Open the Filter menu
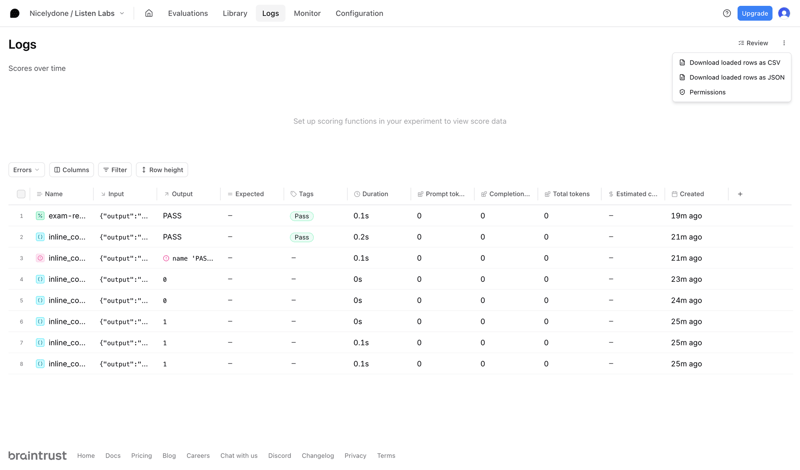The height and width of the screenshot is (470, 800). pyautogui.click(x=115, y=170)
